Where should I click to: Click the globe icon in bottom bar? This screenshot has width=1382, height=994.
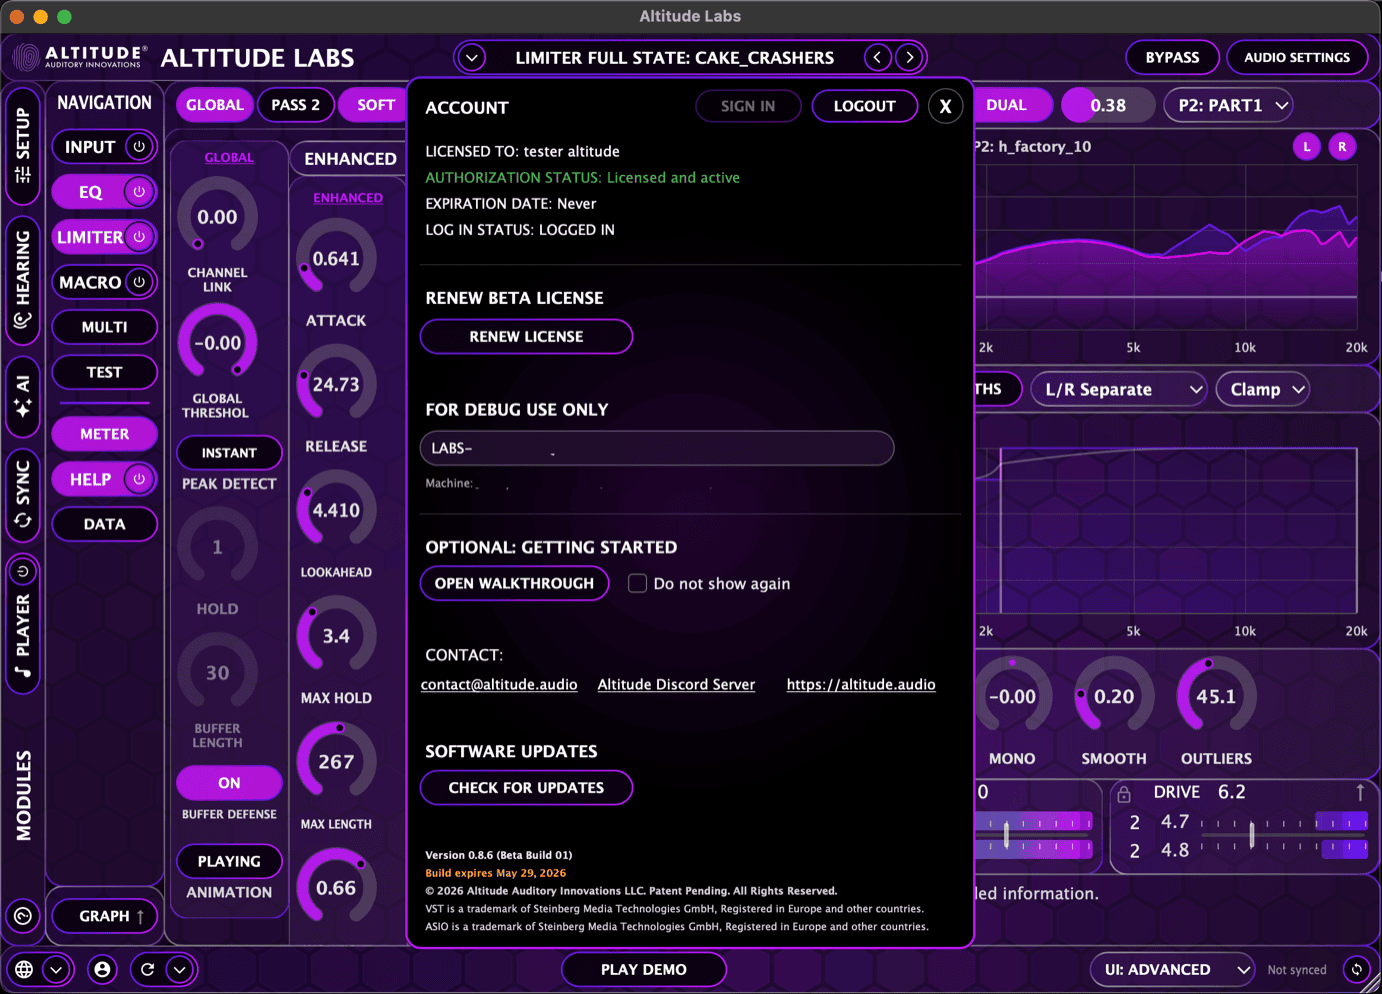pyautogui.click(x=24, y=969)
